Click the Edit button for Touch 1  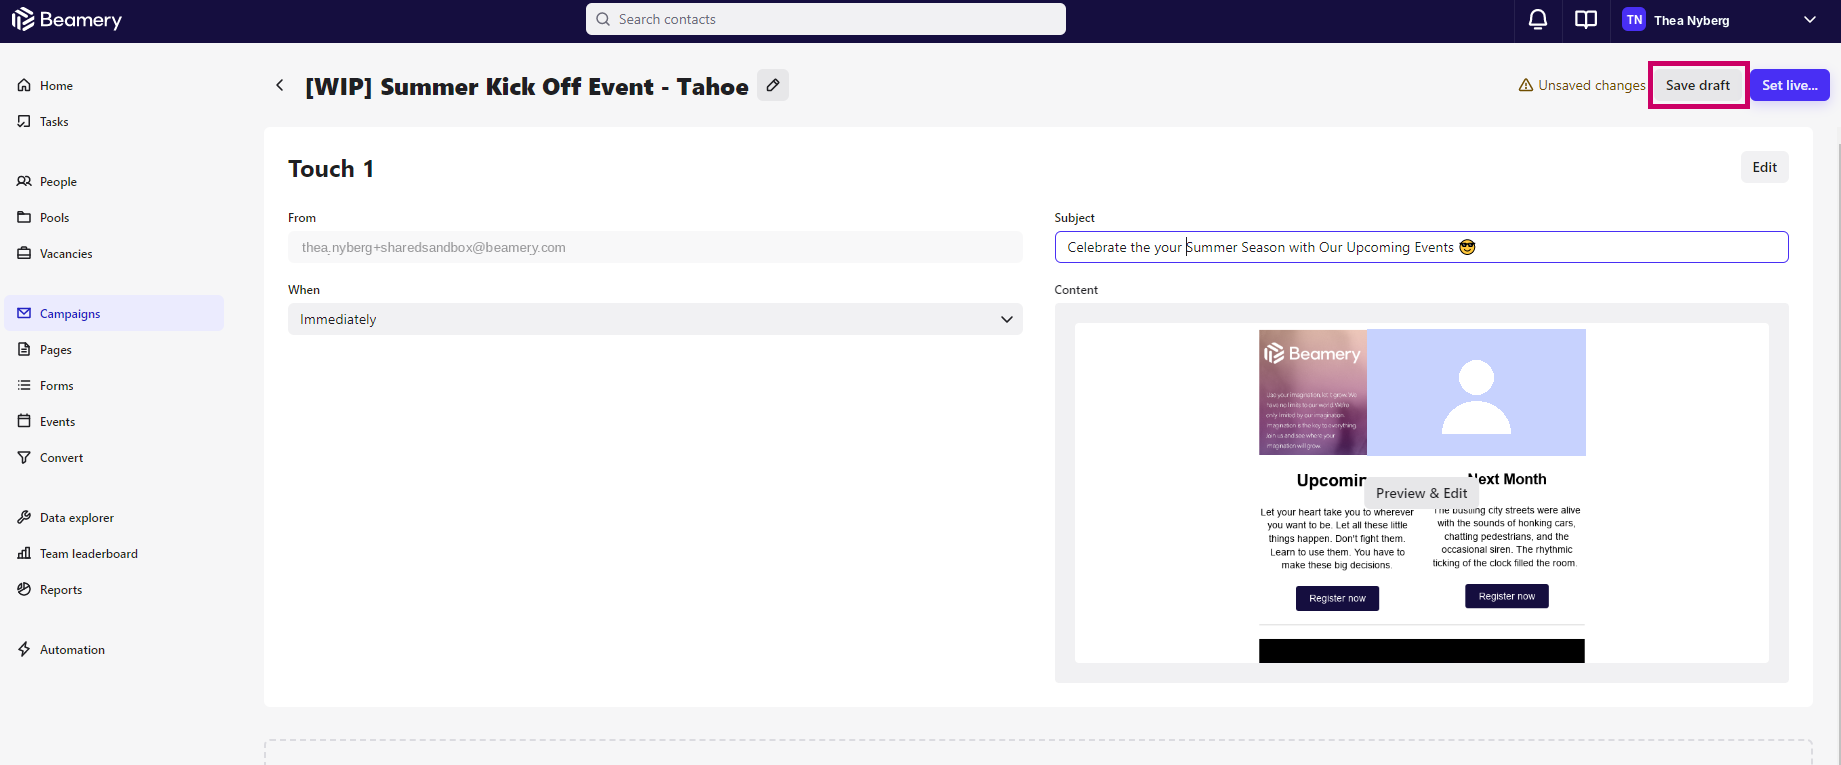1765,167
